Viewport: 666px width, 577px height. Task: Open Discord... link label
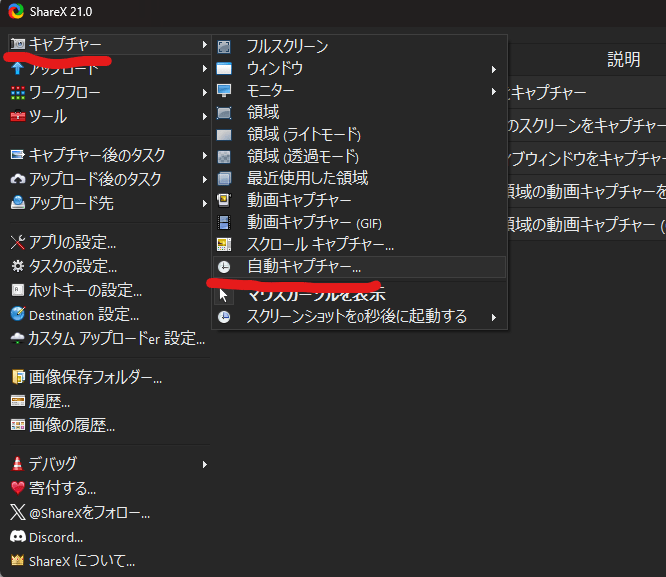click(56, 537)
